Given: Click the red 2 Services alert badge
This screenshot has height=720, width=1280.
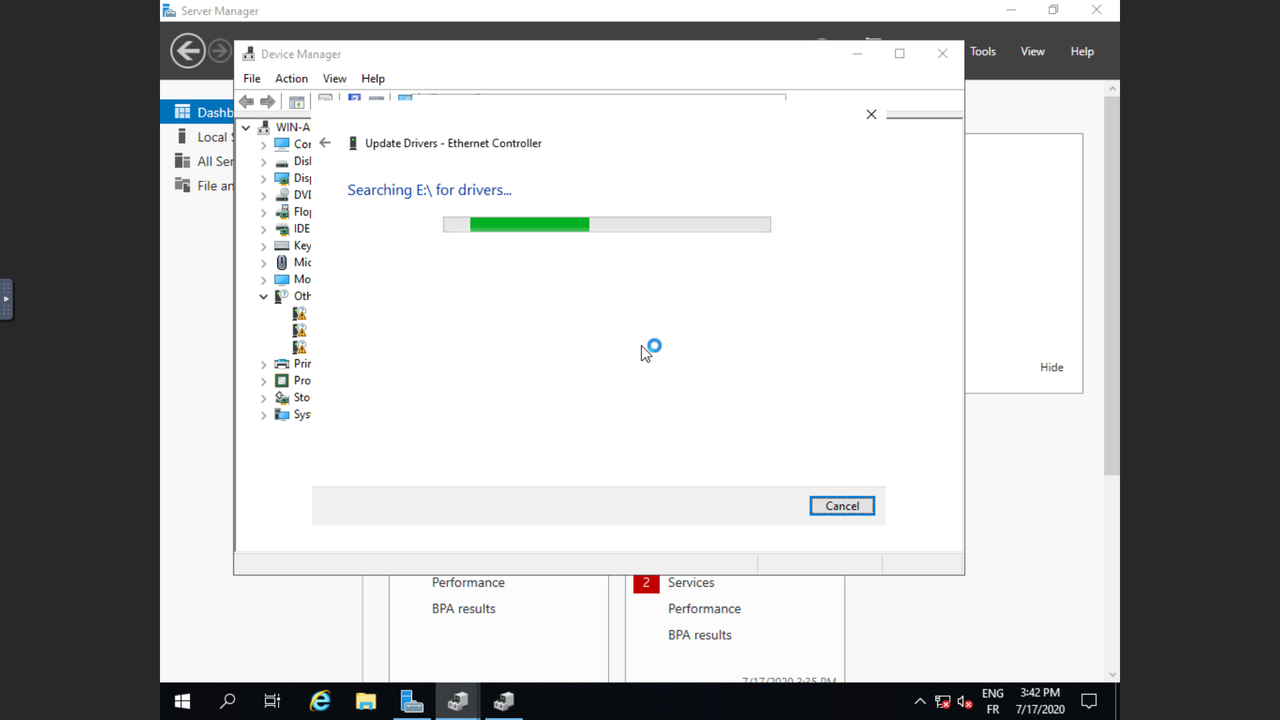Looking at the screenshot, I should tap(646, 583).
